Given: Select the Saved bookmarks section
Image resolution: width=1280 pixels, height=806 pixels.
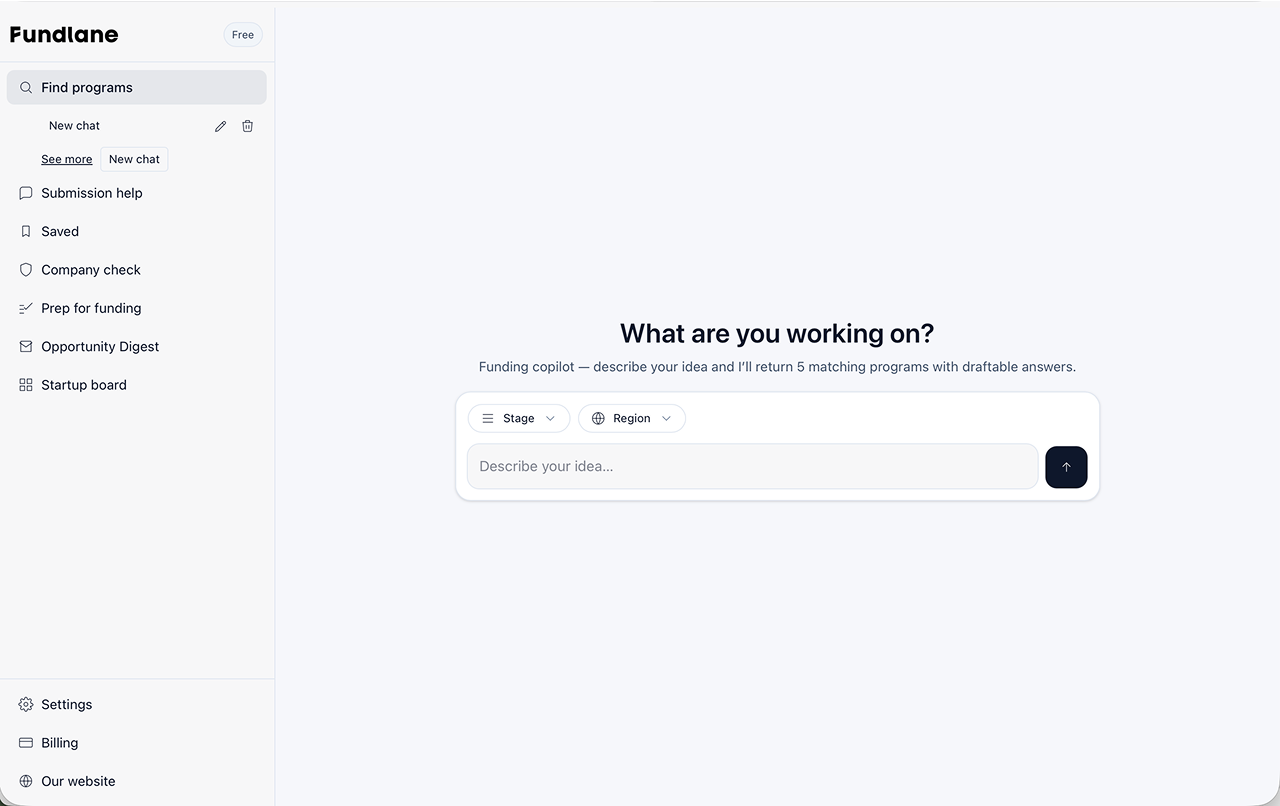Looking at the screenshot, I should 59,231.
